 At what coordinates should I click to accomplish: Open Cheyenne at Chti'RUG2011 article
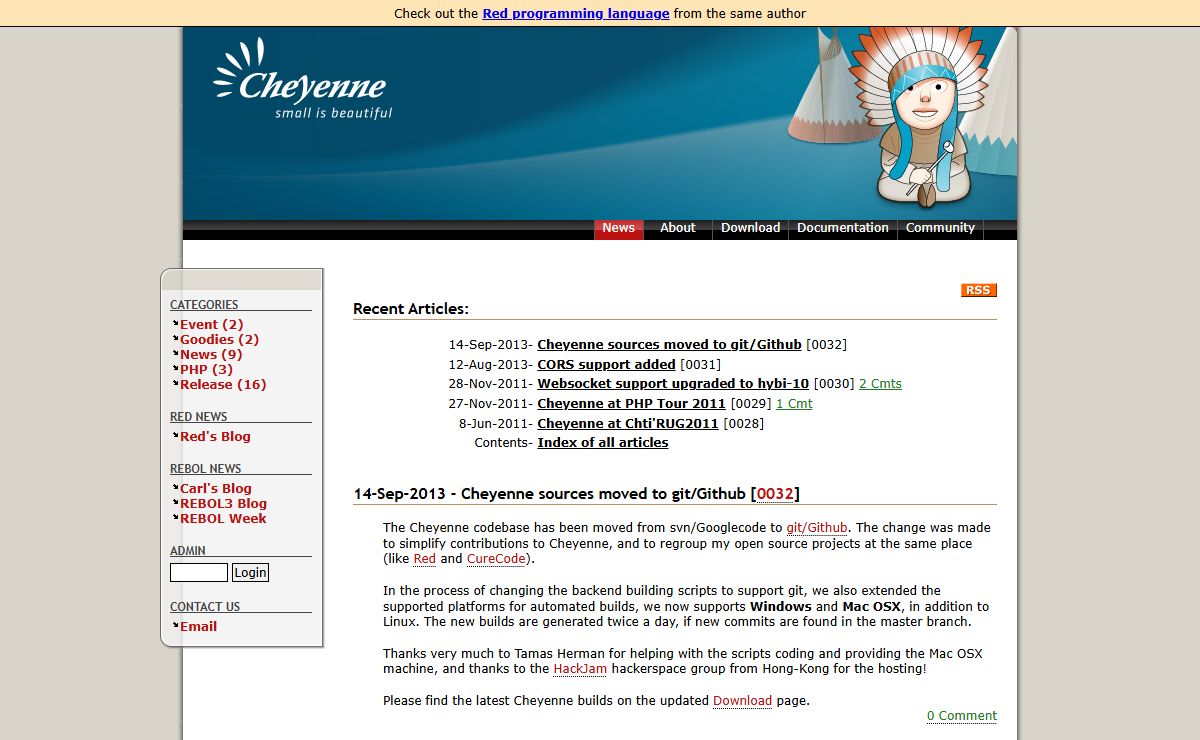(628, 424)
